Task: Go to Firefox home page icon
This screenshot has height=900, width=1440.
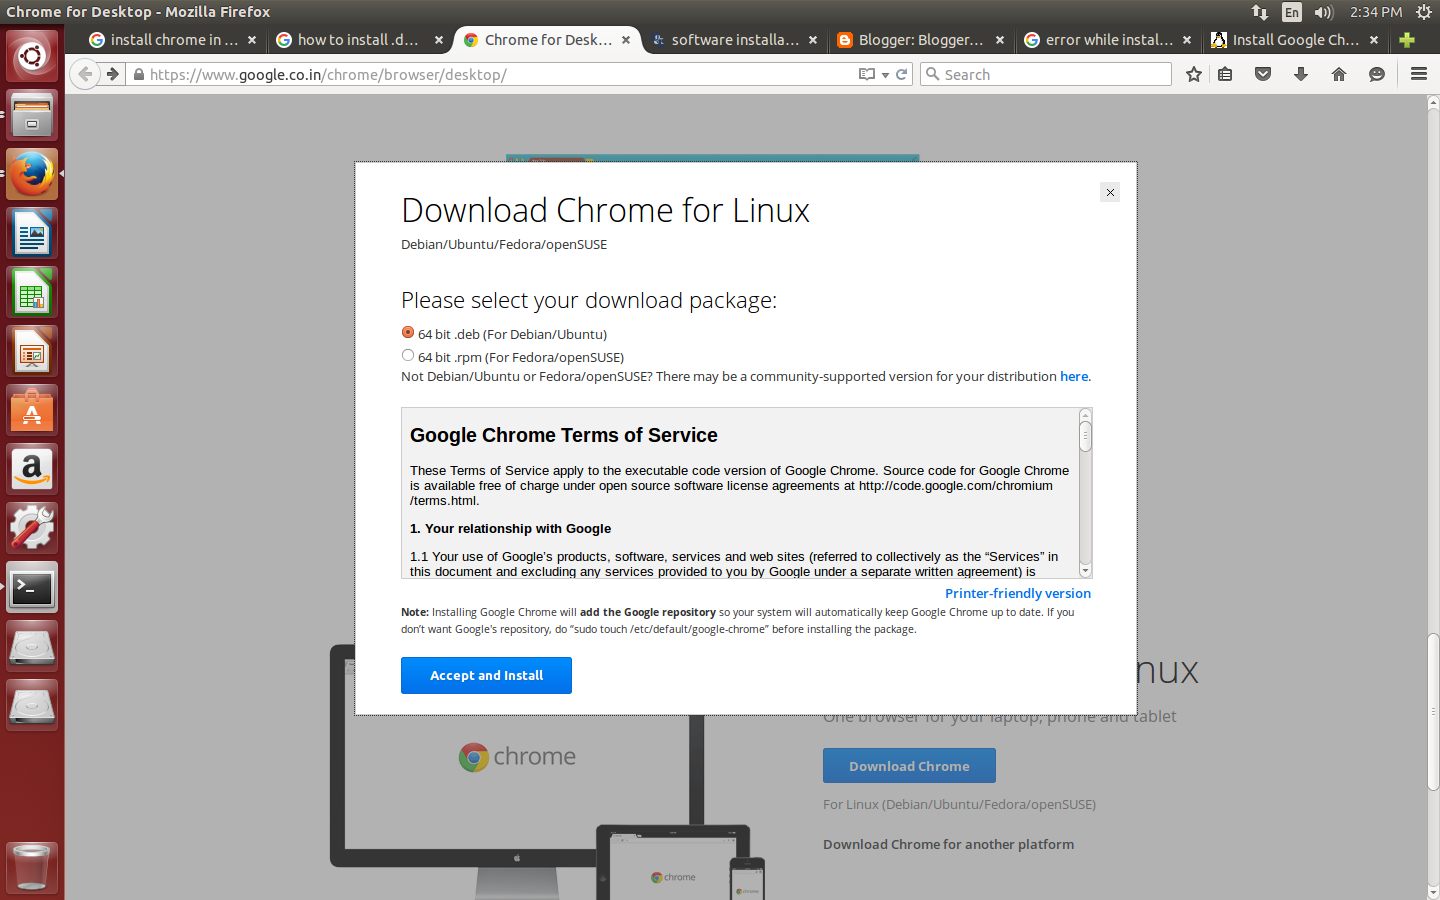Action: tap(1339, 74)
